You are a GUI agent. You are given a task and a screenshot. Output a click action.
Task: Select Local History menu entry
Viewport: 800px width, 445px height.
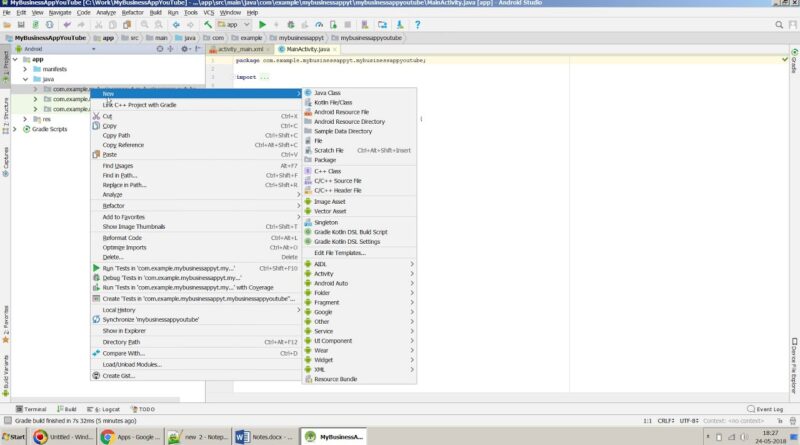click(195, 310)
